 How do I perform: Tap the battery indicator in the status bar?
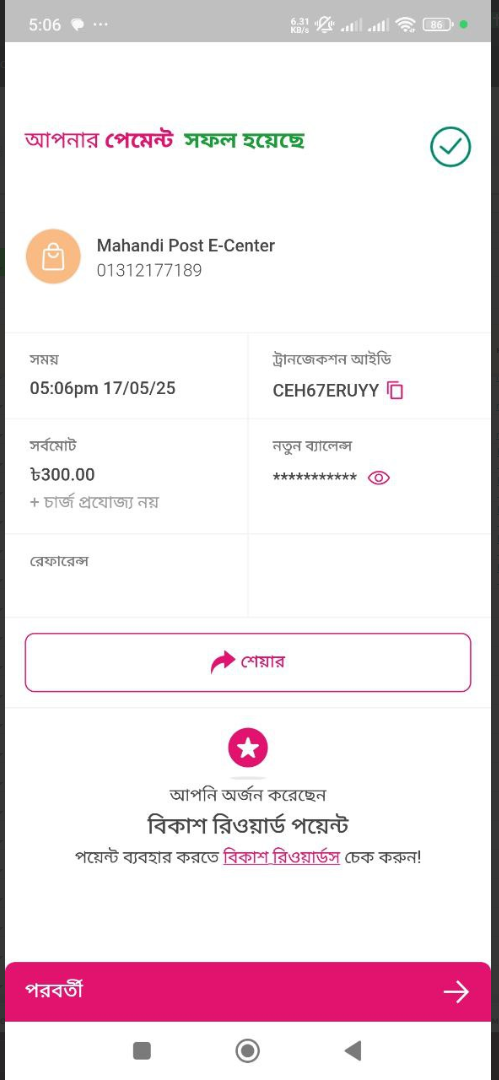pos(438,25)
